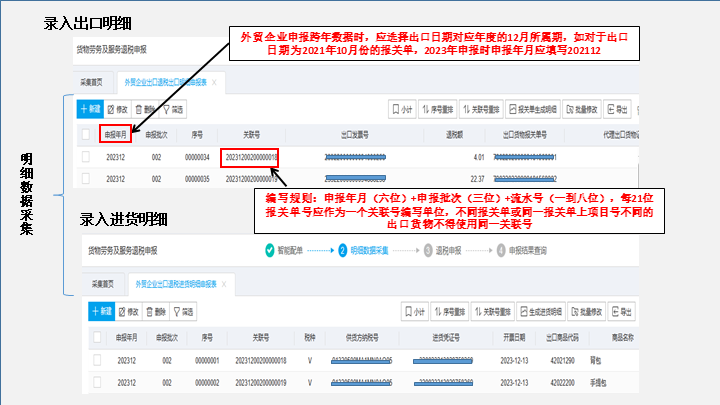The image size is (720, 405).
Task: Click product name cell 背包
Action: click(x=595, y=360)
